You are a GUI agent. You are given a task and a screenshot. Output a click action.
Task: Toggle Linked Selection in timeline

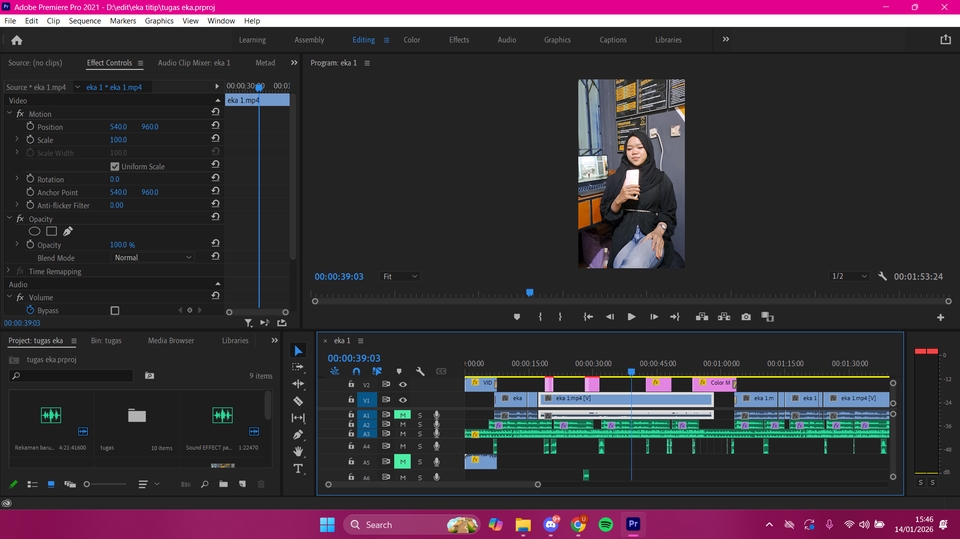(x=377, y=371)
